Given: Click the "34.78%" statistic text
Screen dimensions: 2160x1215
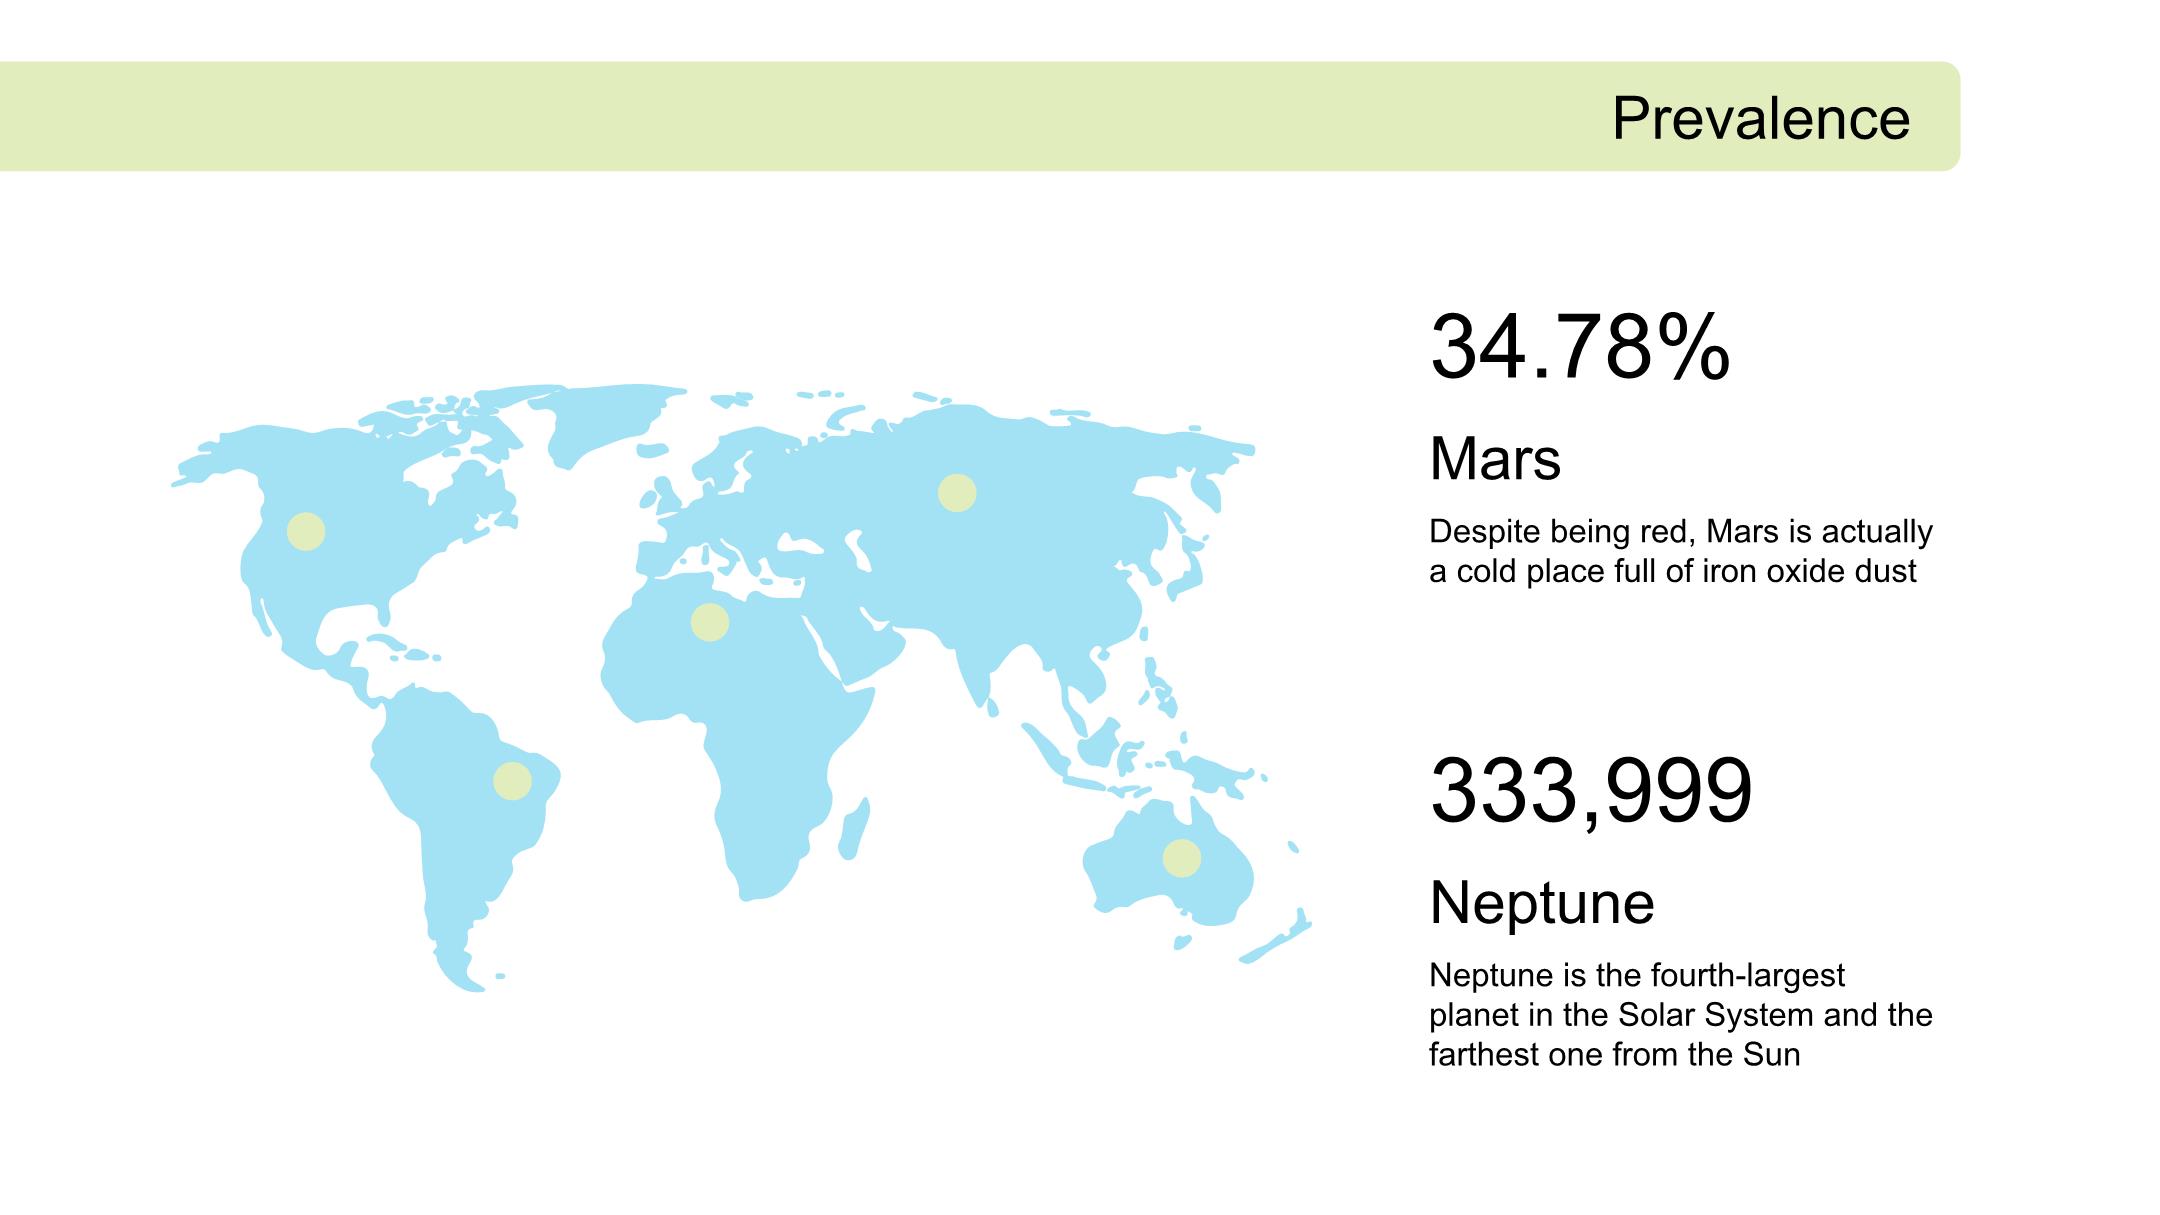Looking at the screenshot, I should (x=1579, y=347).
